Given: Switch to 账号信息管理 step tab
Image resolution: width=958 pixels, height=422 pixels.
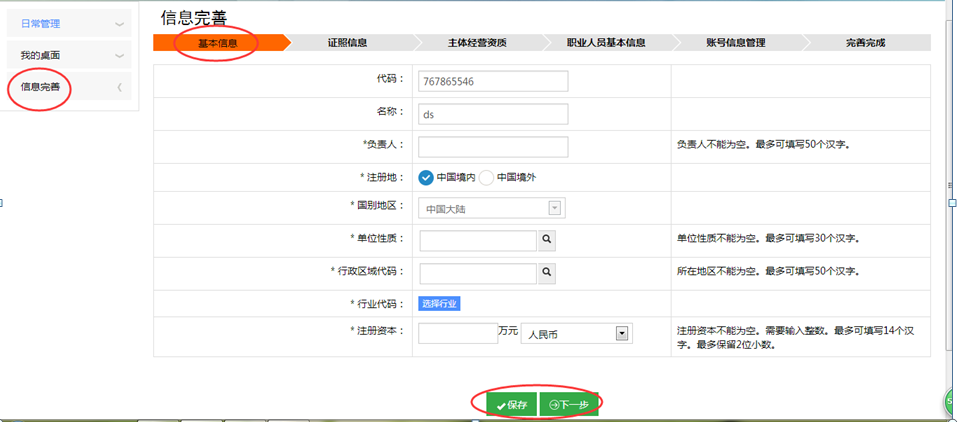Looking at the screenshot, I should coord(735,43).
